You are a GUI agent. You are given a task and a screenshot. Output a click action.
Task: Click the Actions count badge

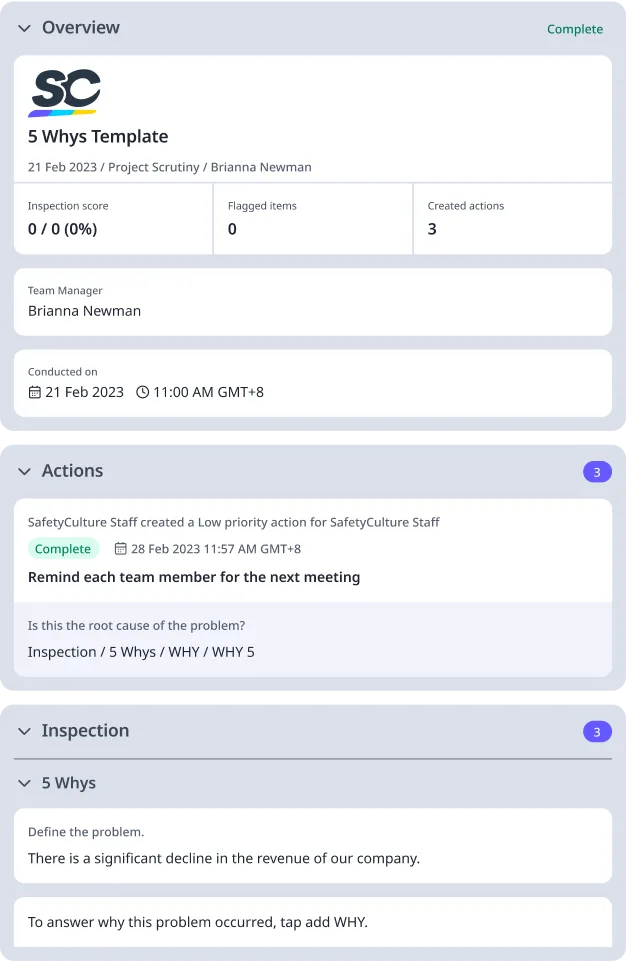(x=597, y=472)
